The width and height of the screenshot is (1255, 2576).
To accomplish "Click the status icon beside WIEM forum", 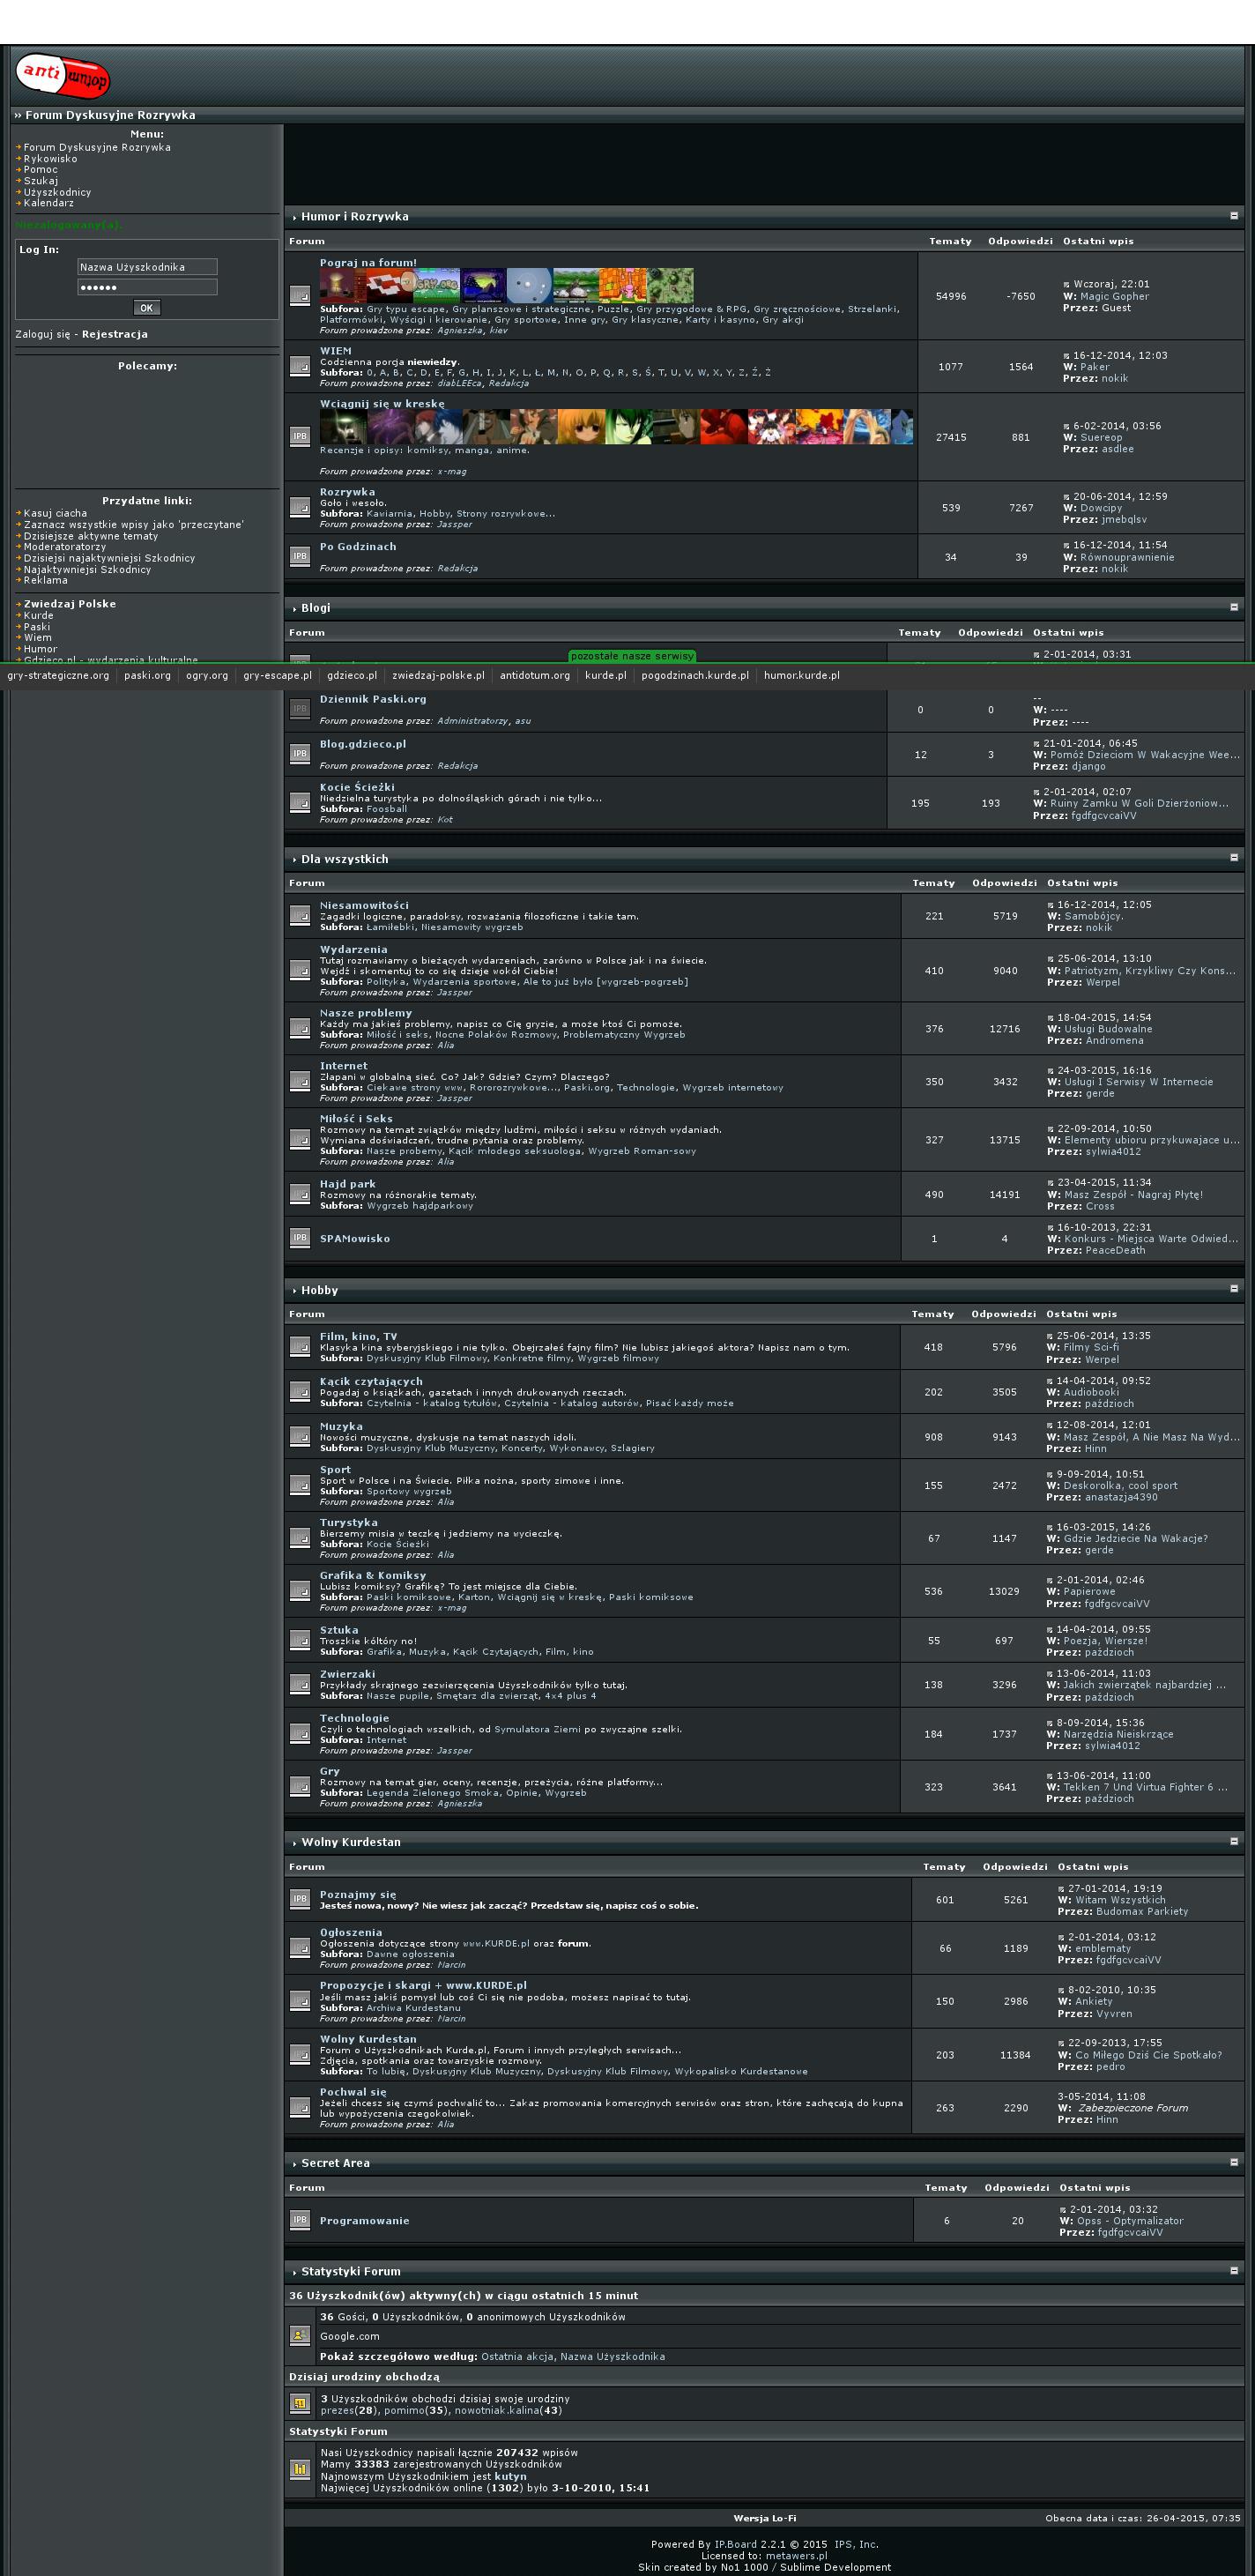I will [x=299, y=367].
